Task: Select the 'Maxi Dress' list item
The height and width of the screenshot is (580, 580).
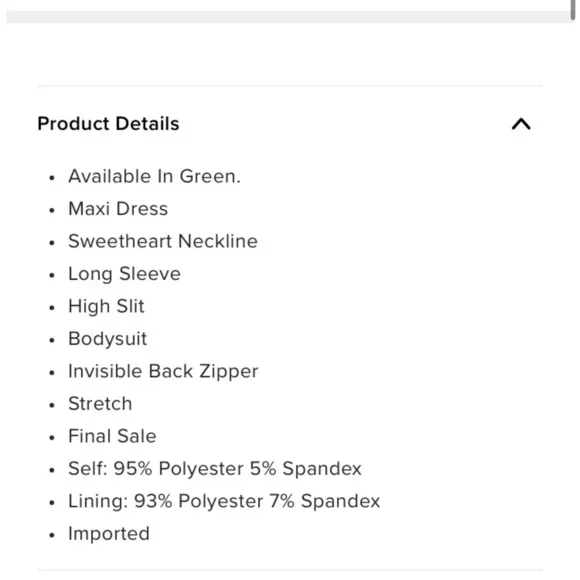Action: (118, 209)
